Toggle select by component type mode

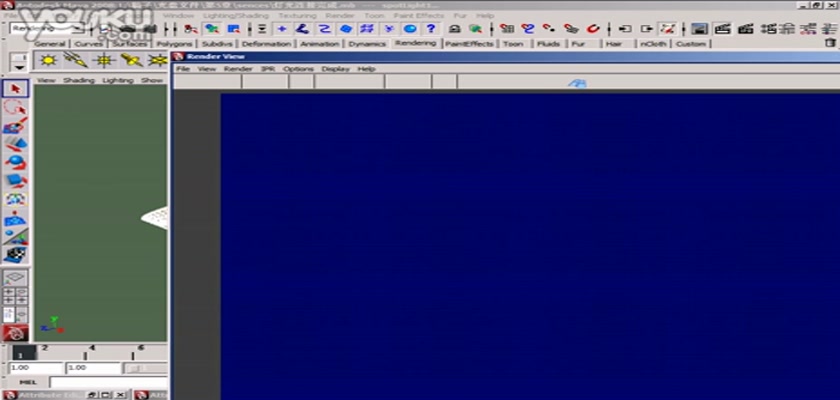click(234, 29)
